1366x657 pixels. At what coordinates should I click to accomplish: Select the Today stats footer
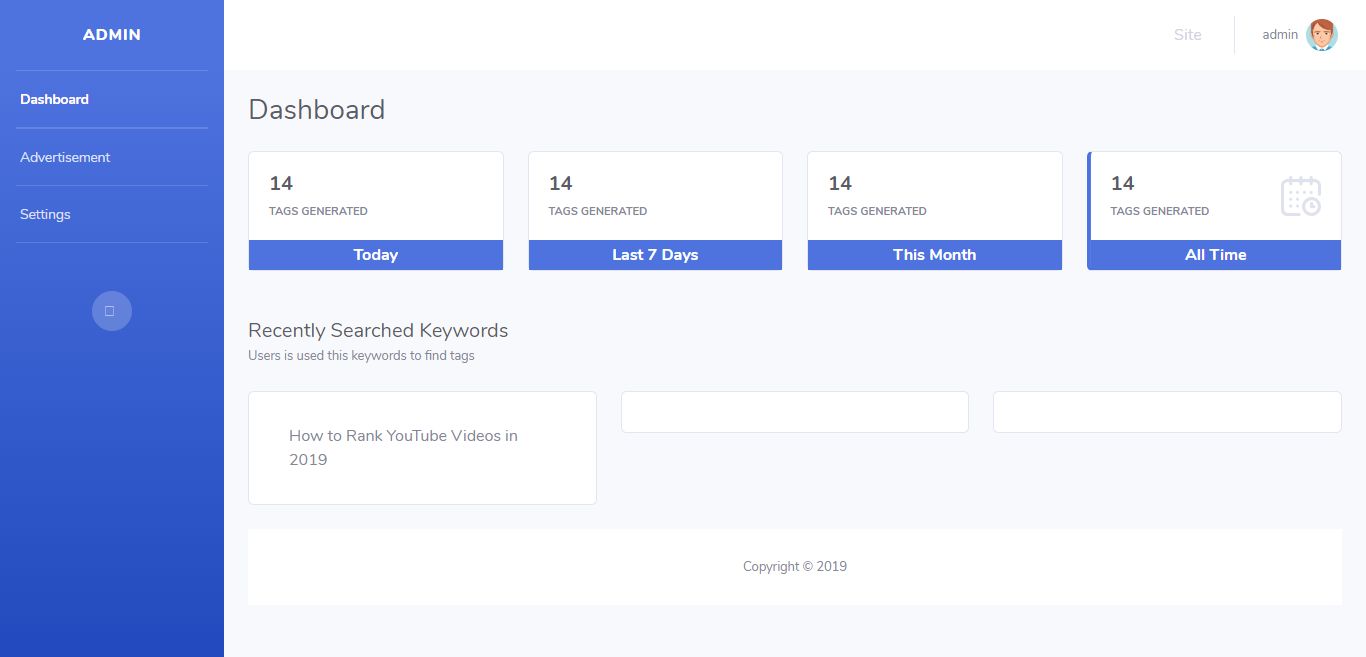pyautogui.click(x=375, y=255)
